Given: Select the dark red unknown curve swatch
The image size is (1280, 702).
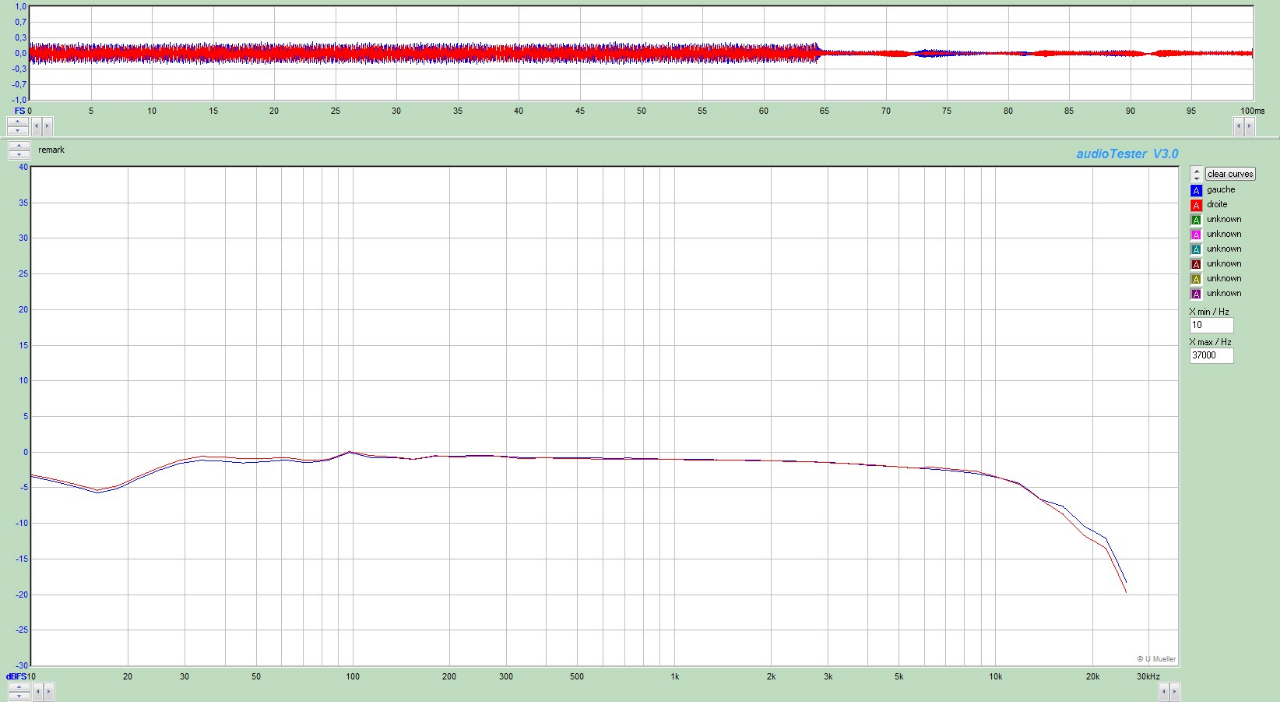Looking at the screenshot, I should point(1196,264).
